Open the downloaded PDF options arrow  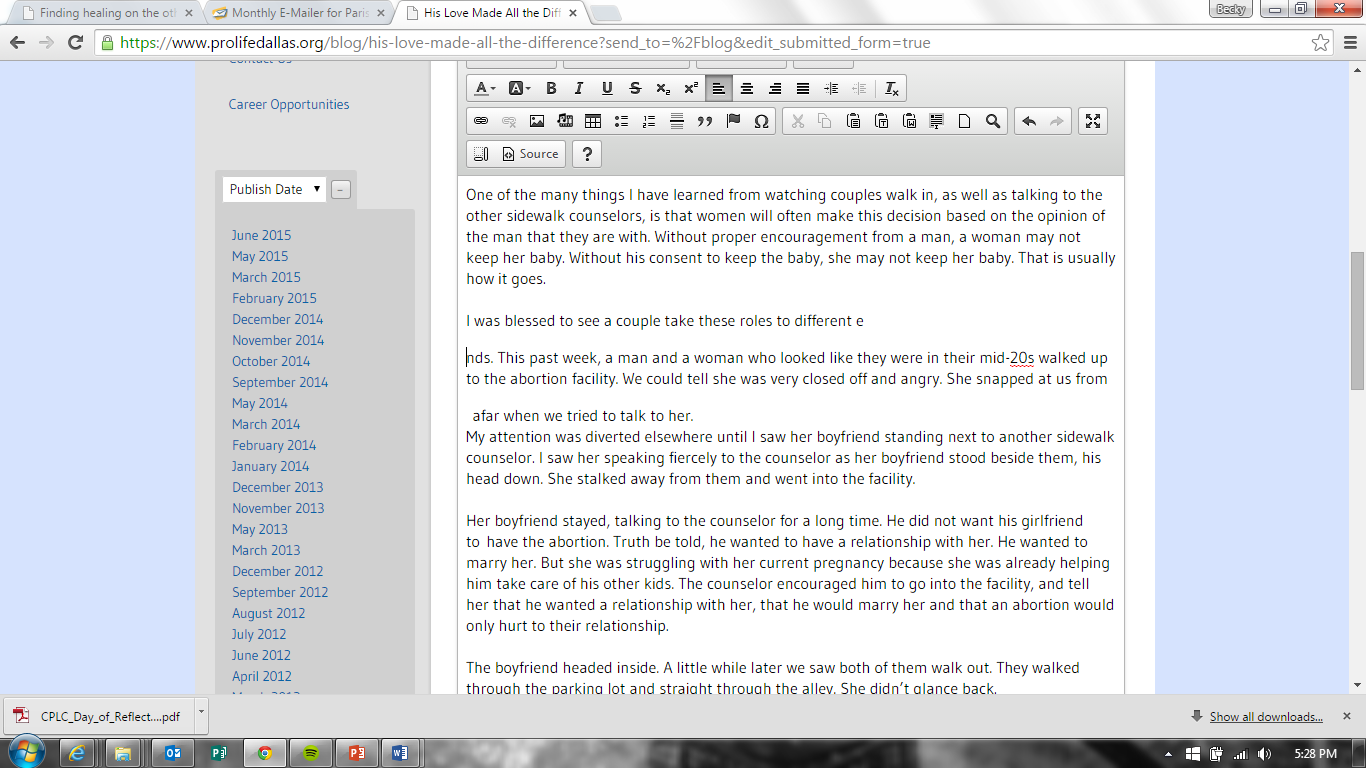pos(201,716)
